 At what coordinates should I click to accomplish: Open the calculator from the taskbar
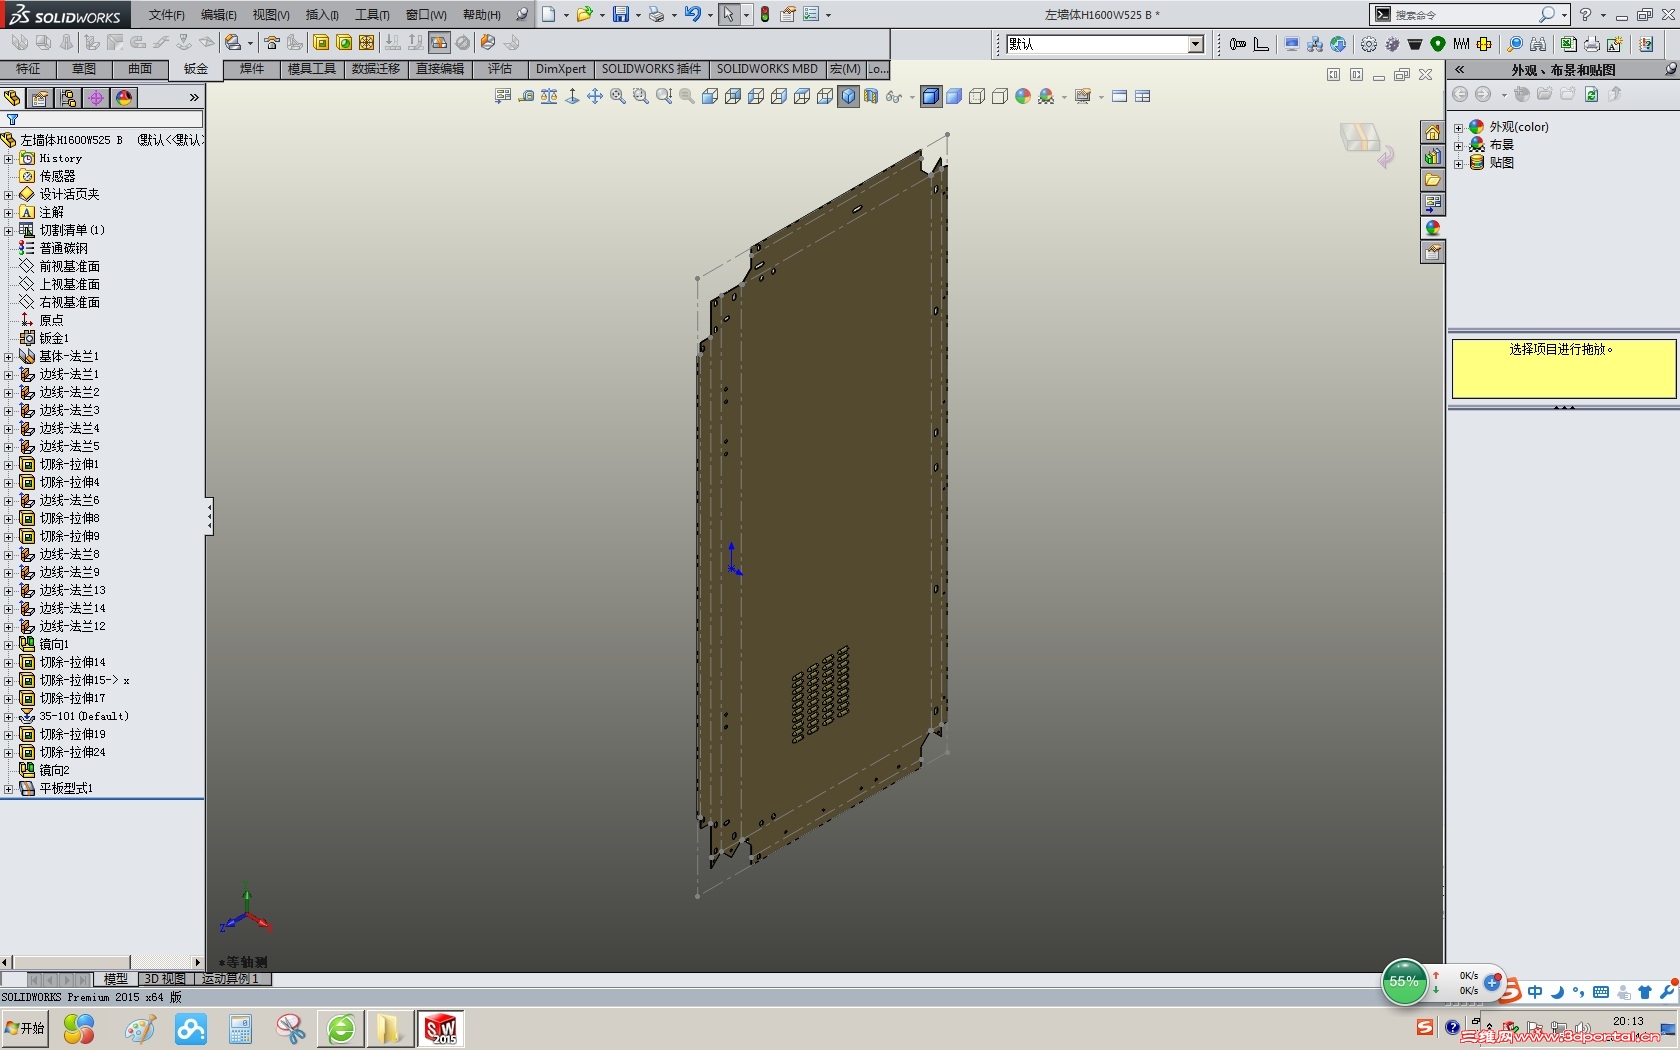240,1029
